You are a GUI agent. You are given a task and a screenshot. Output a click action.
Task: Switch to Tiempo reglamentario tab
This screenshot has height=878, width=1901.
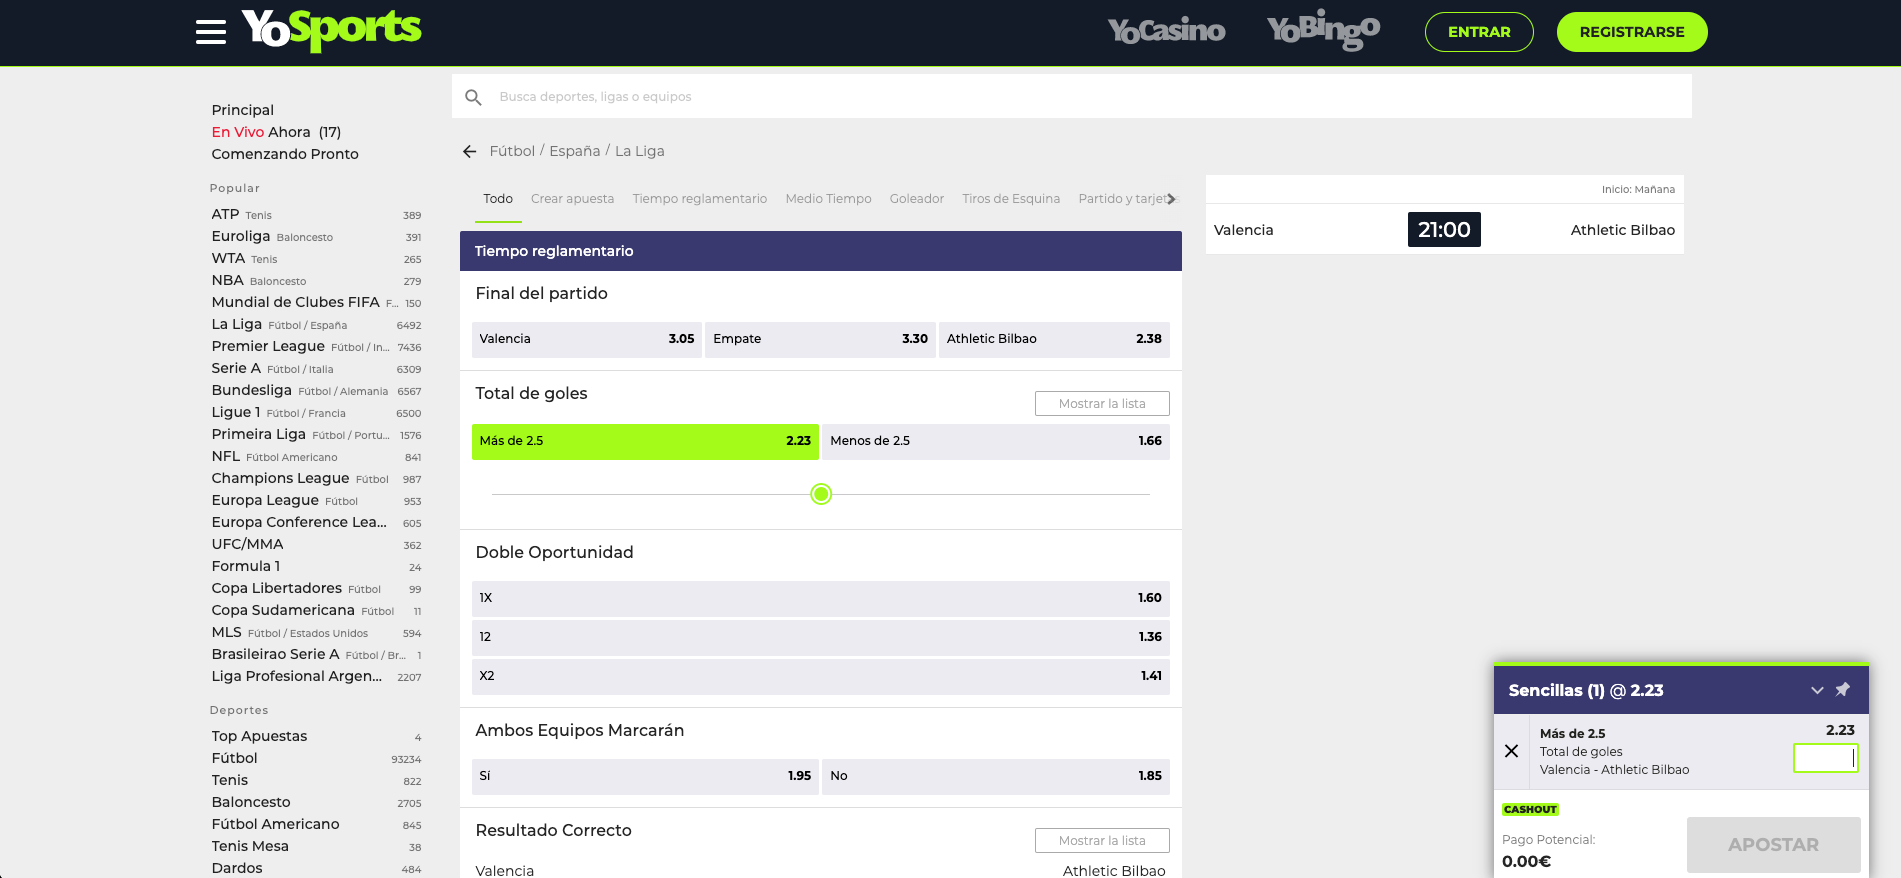700,199
